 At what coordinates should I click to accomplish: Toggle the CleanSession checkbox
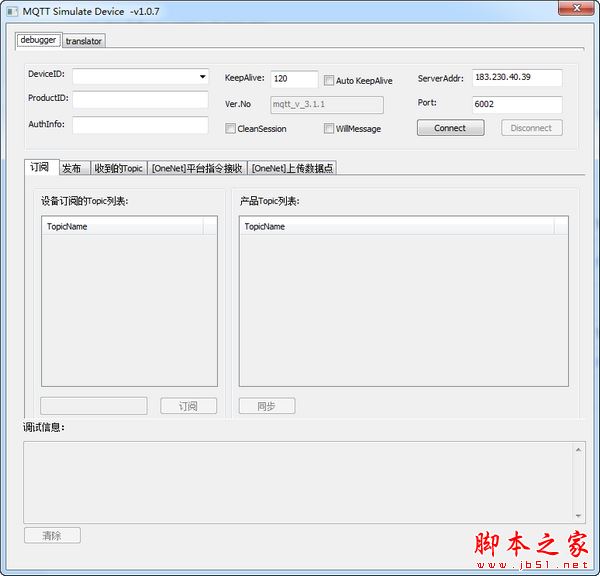pos(230,129)
